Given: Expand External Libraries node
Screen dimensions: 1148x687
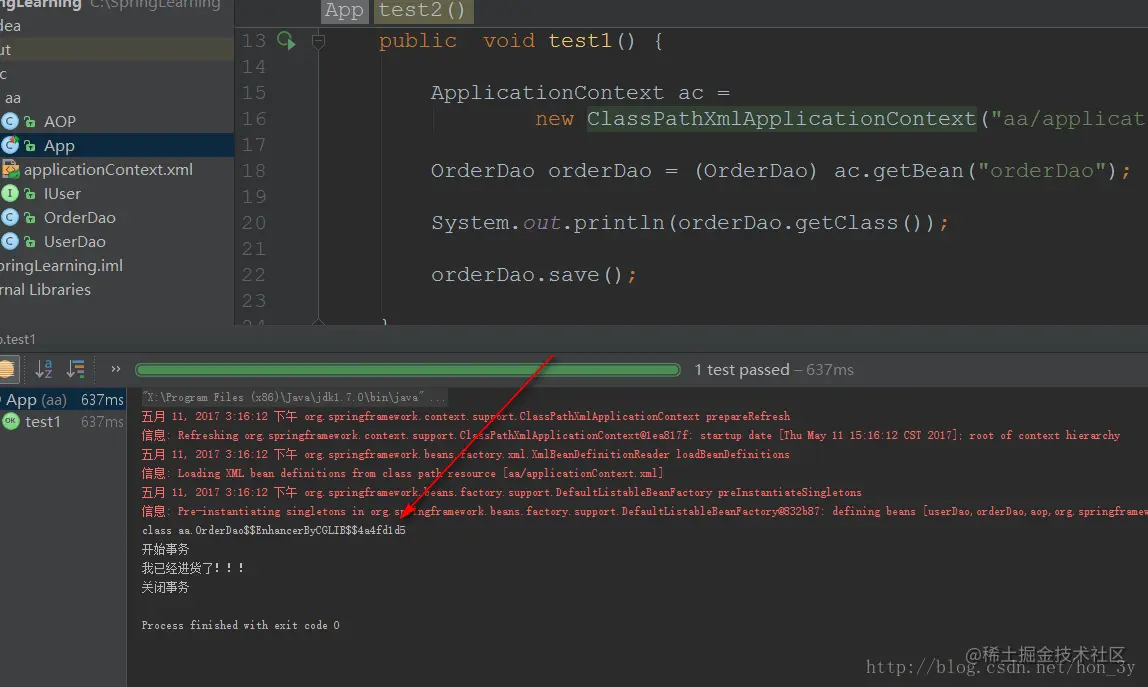Looking at the screenshot, I should point(45,290).
